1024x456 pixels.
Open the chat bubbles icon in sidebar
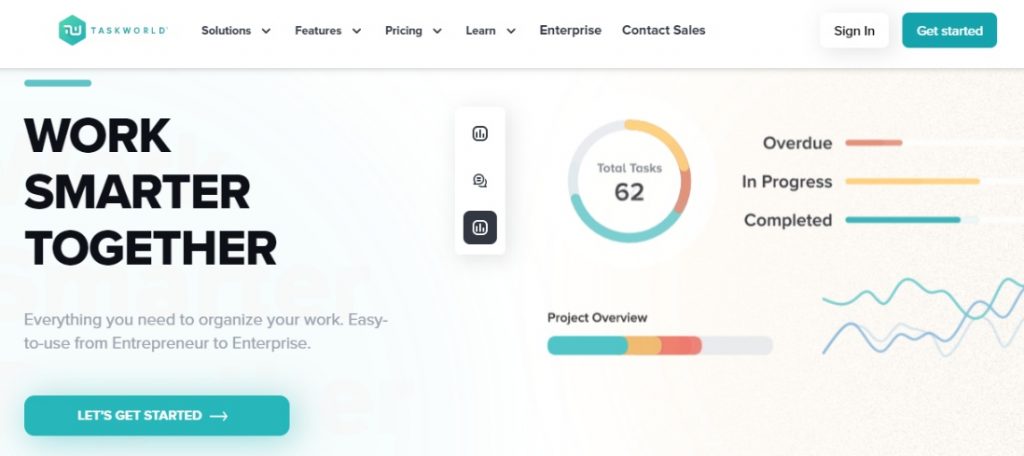480,181
